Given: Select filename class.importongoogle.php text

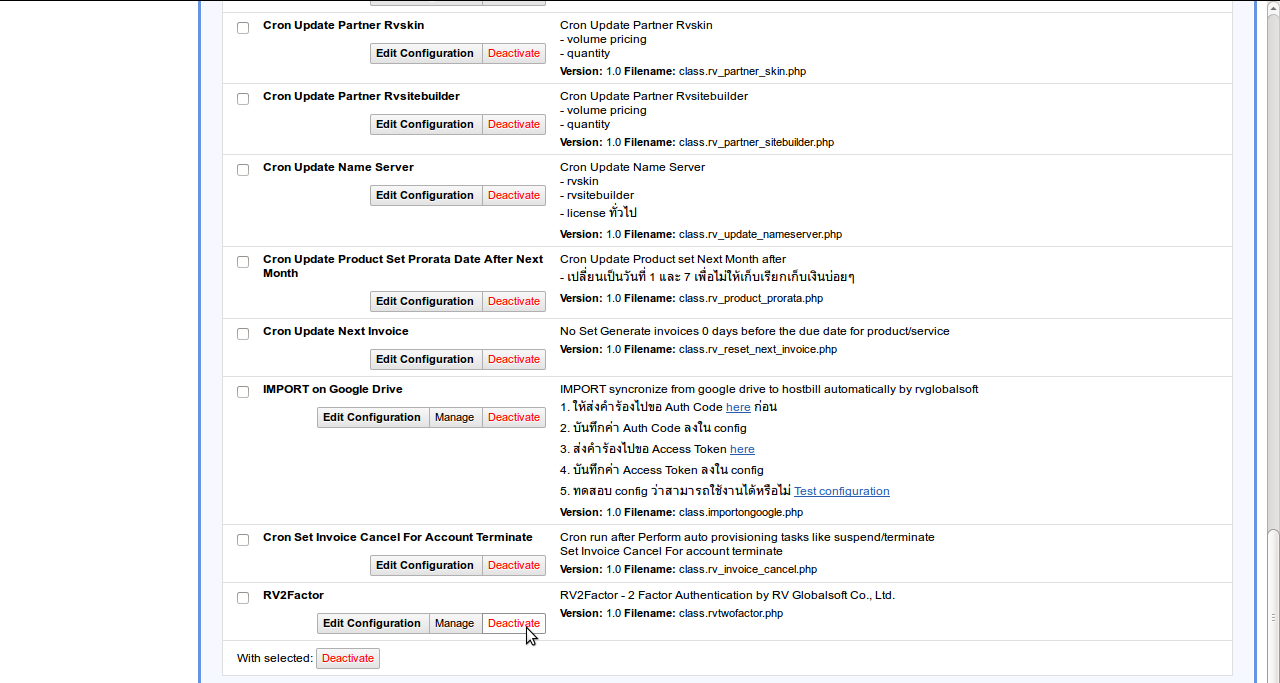Looking at the screenshot, I should (741, 513).
